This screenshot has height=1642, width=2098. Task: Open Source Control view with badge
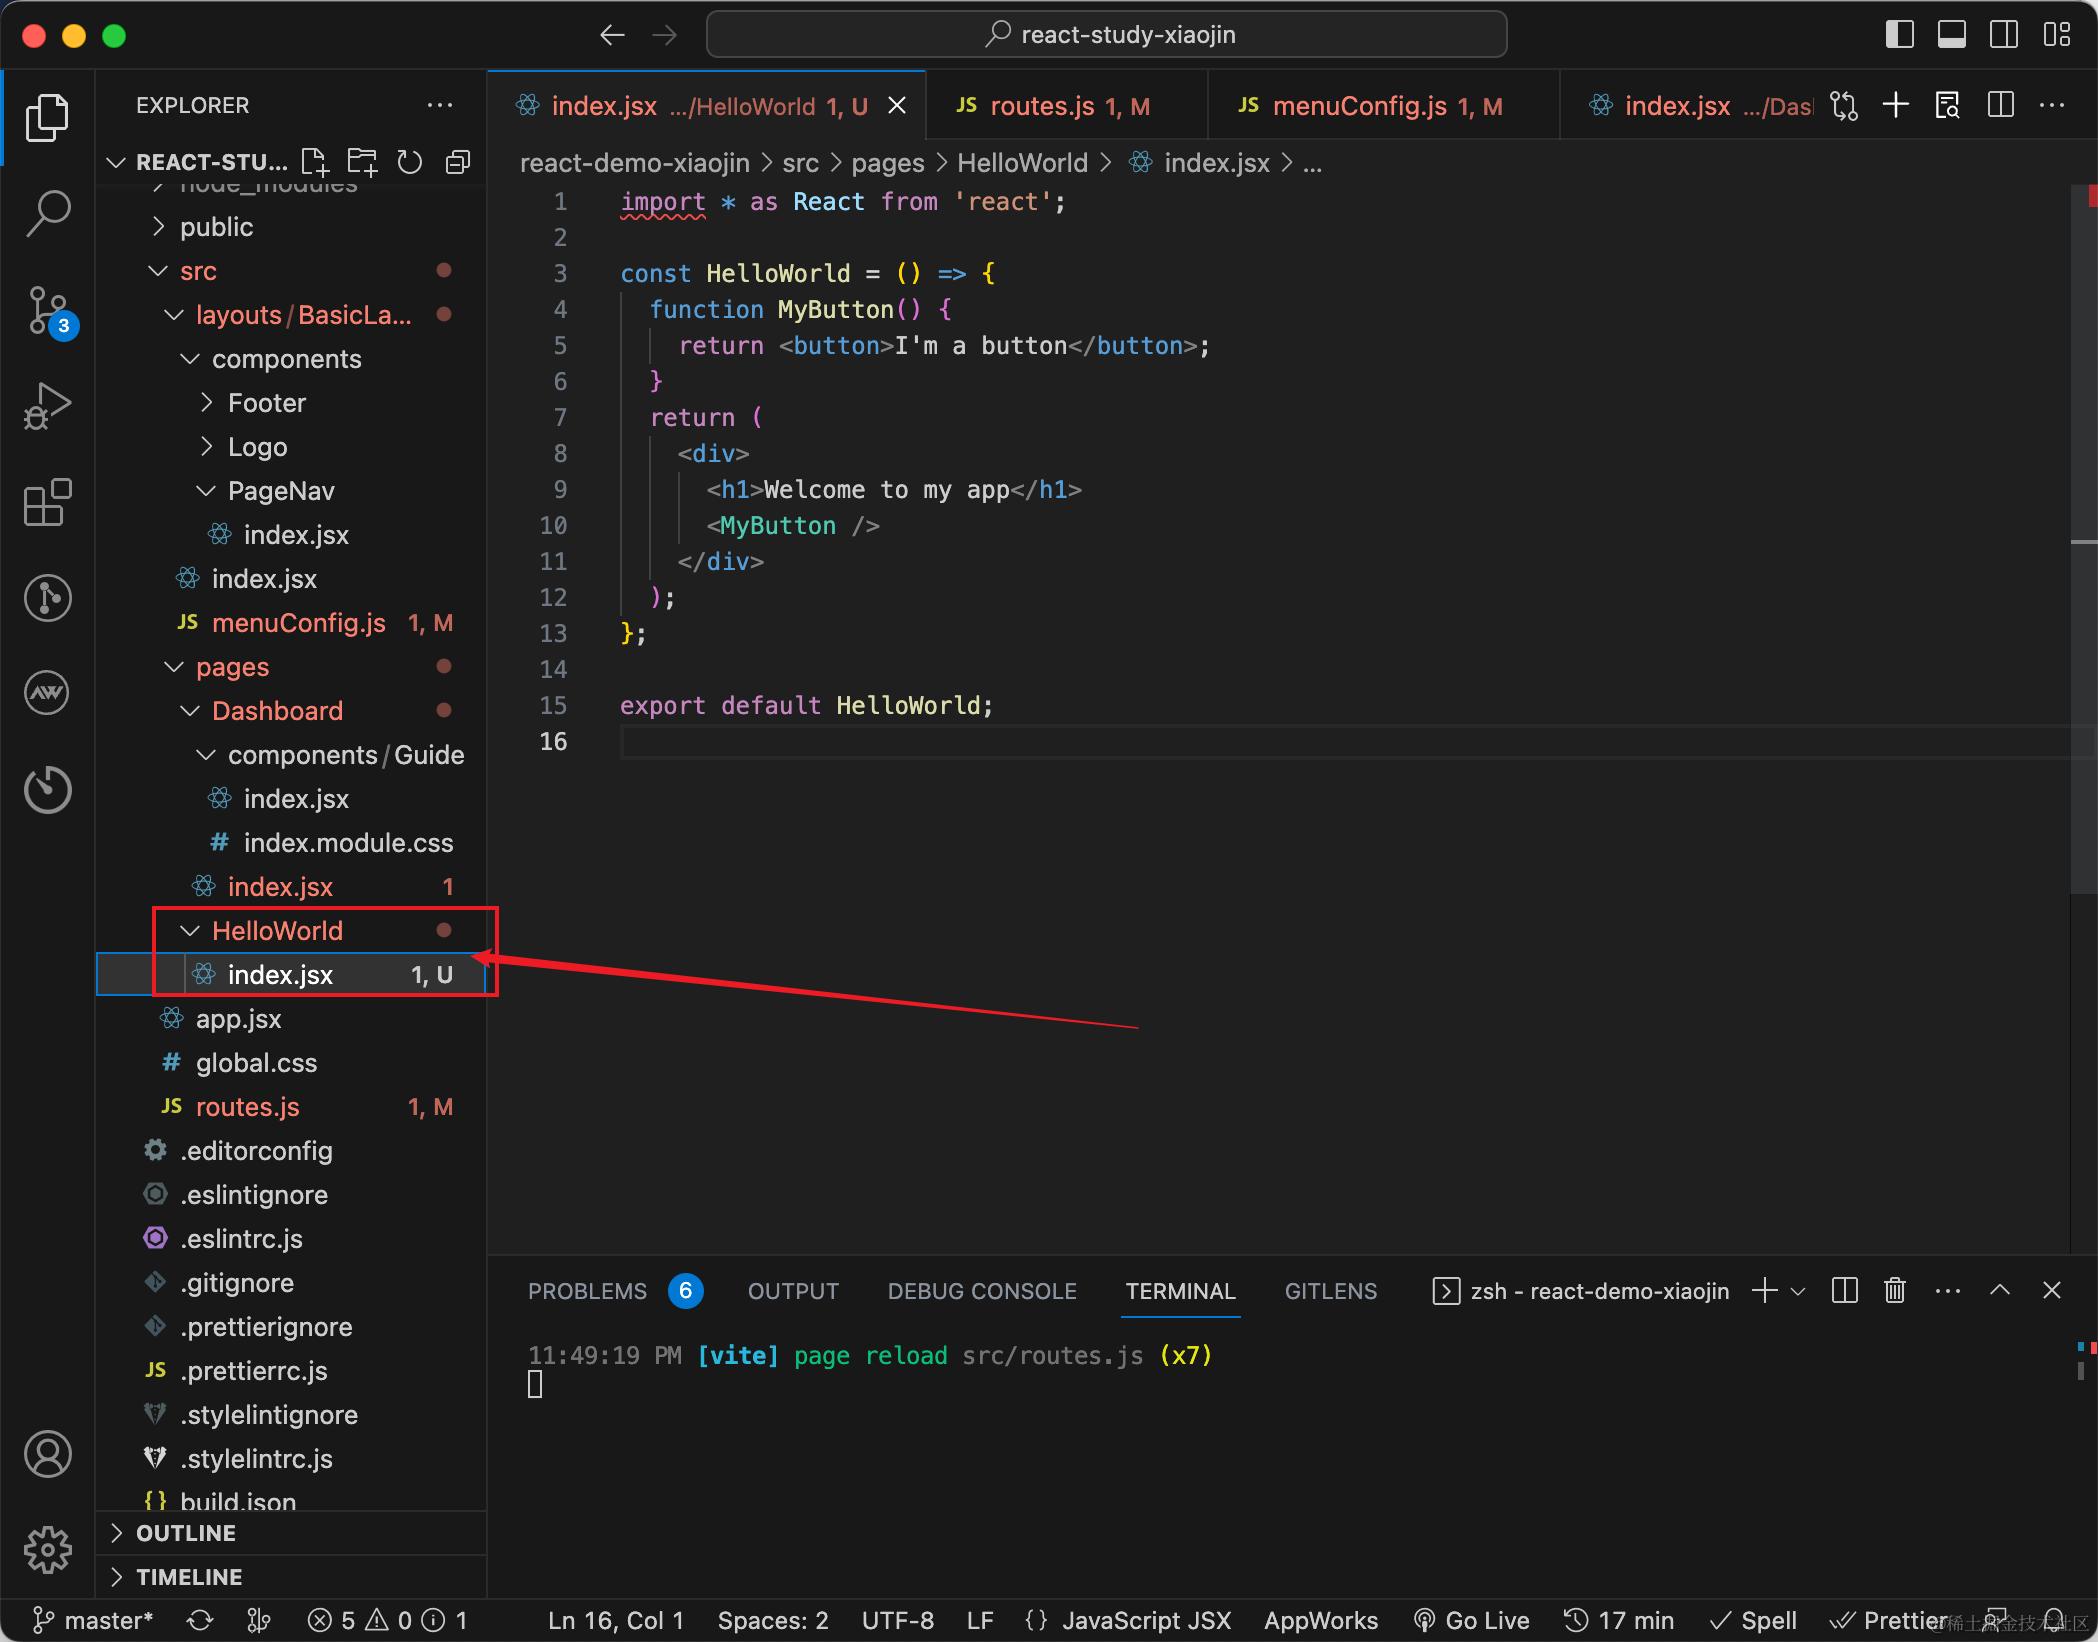47,311
